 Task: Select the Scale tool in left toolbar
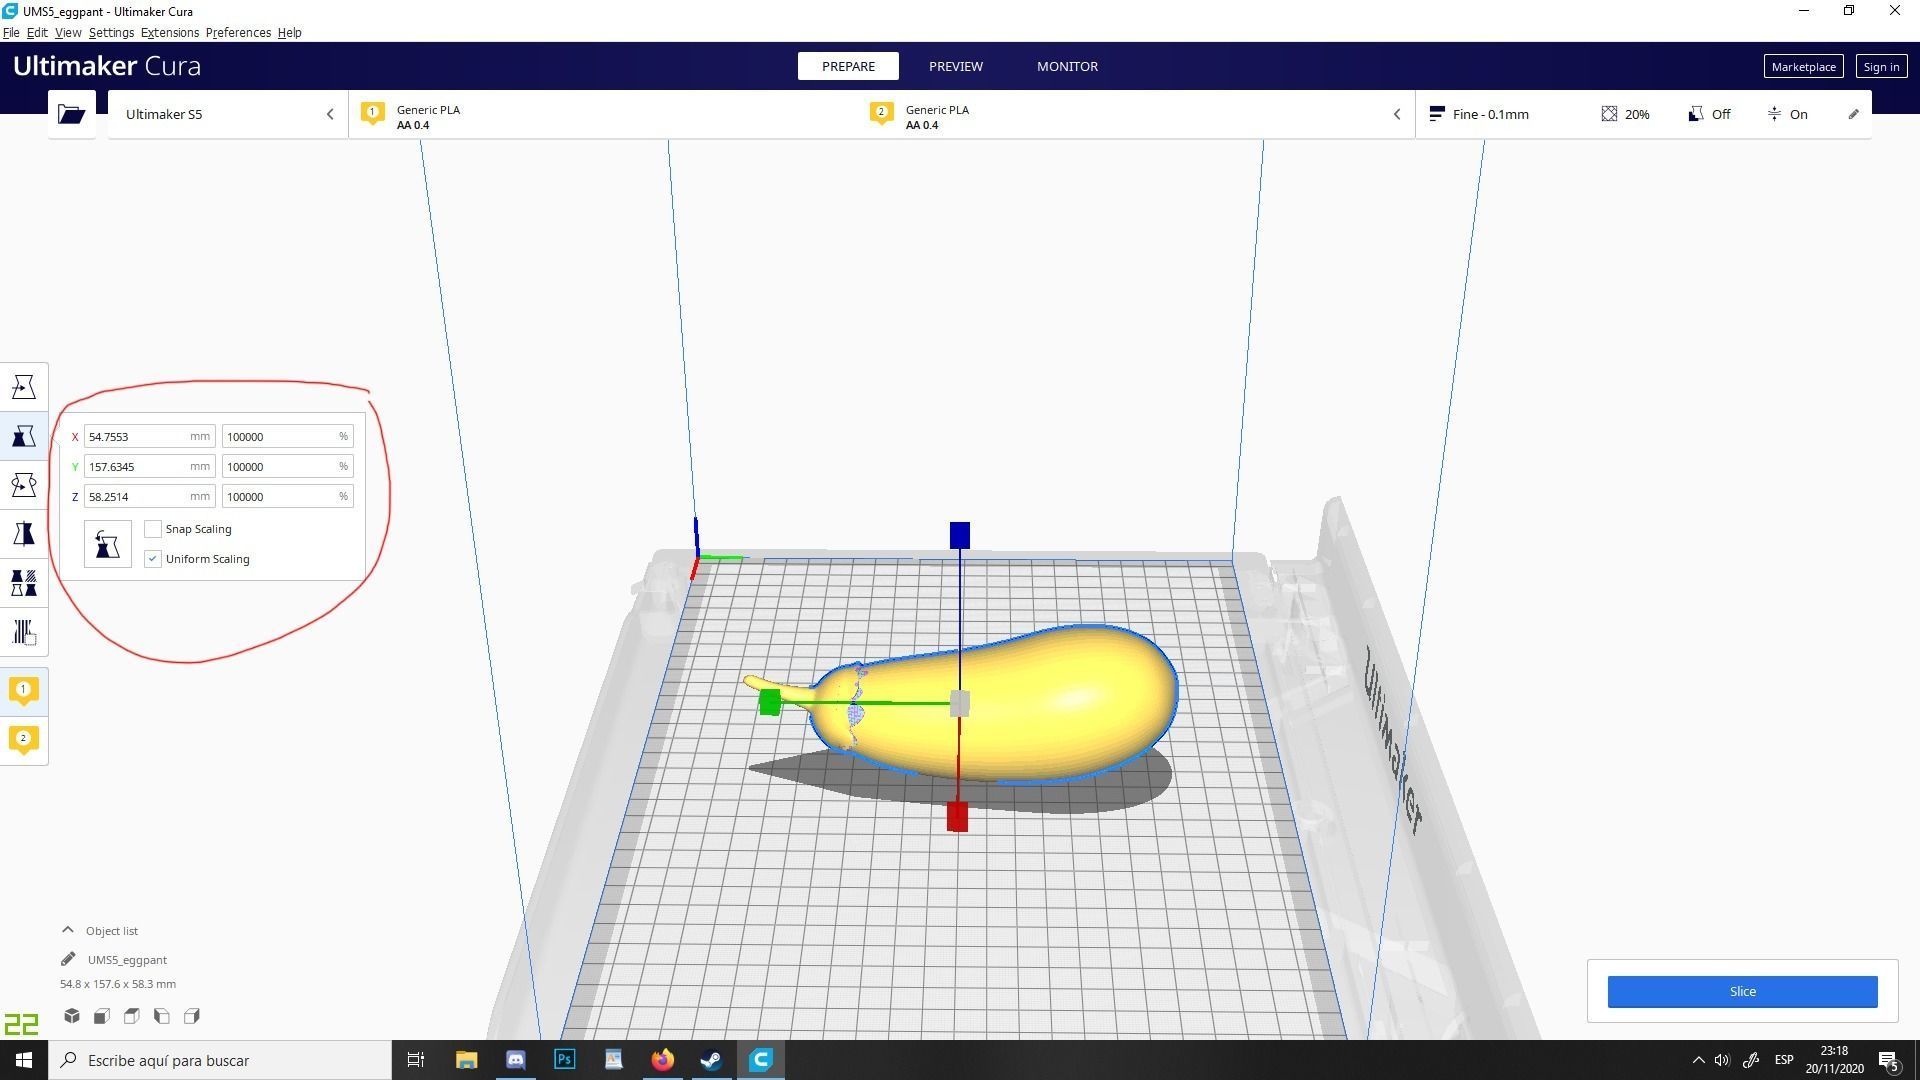pos(24,436)
